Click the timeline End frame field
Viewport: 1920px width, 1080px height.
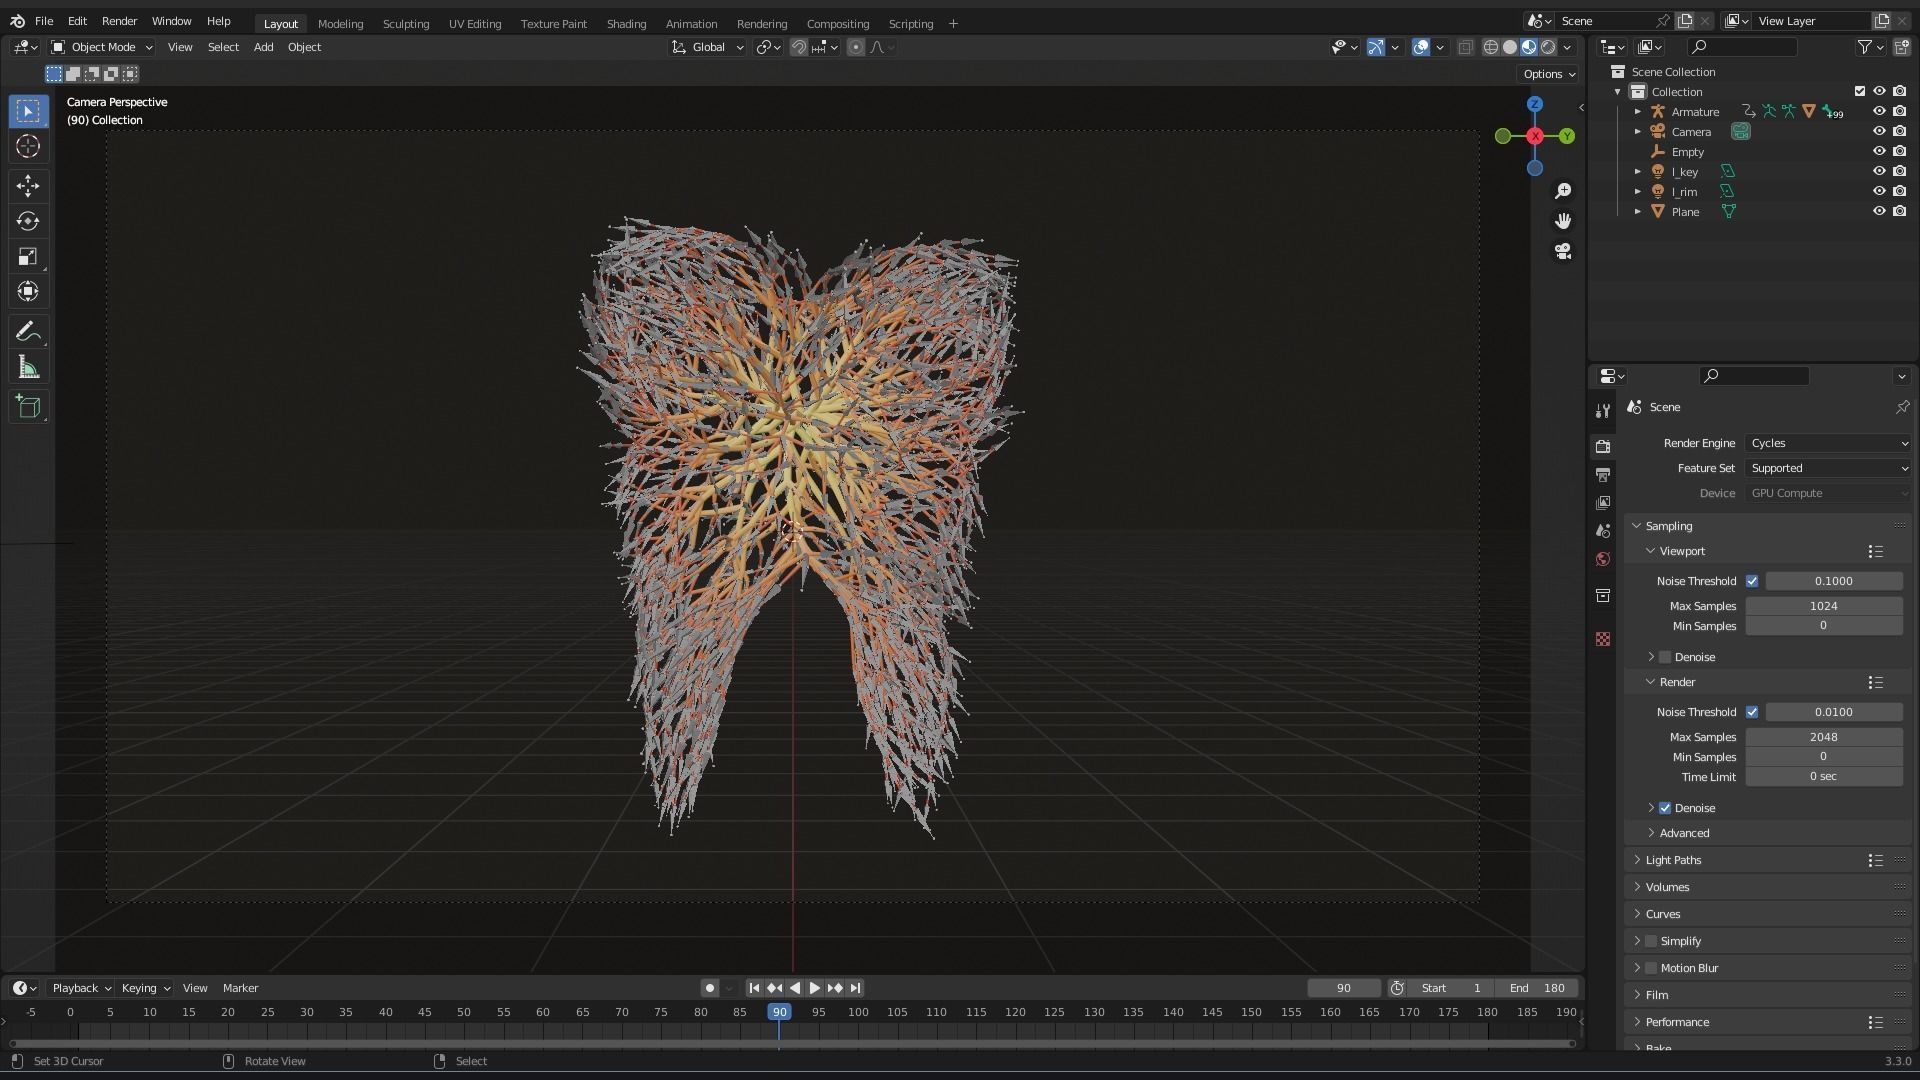coord(1537,988)
